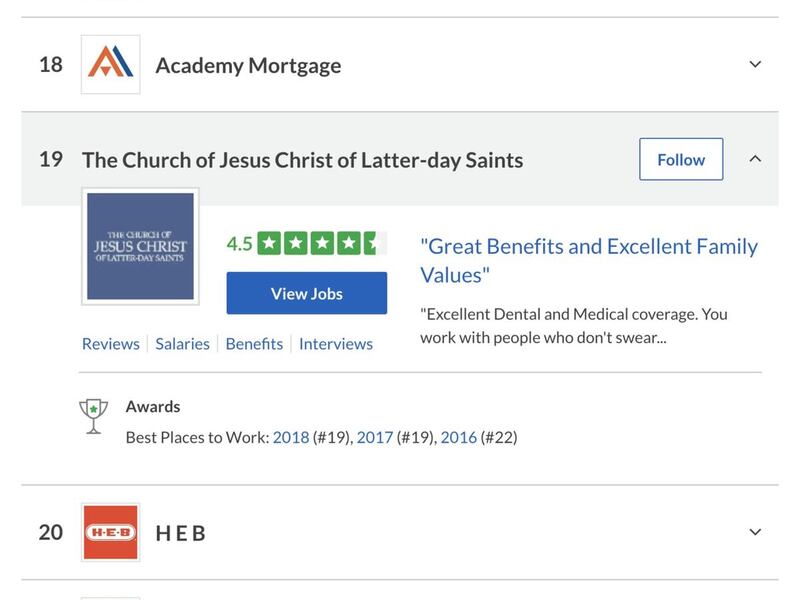This screenshot has width=800, height=600.
Task: Click the third green rating star
Action: coord(322,240)
